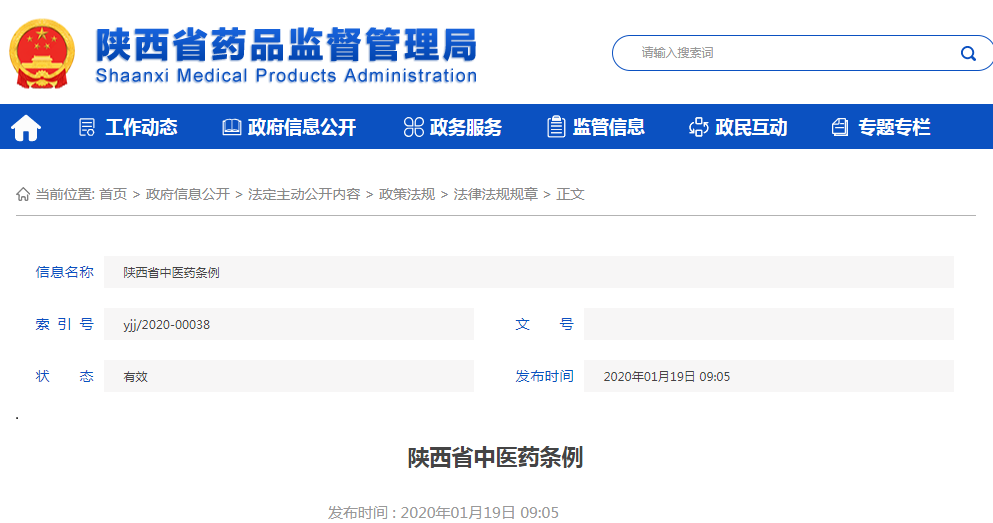Click the 政务服务 four-circle icon
The image size is (993, 523).
pyautogui.click(x=413, y=127)
